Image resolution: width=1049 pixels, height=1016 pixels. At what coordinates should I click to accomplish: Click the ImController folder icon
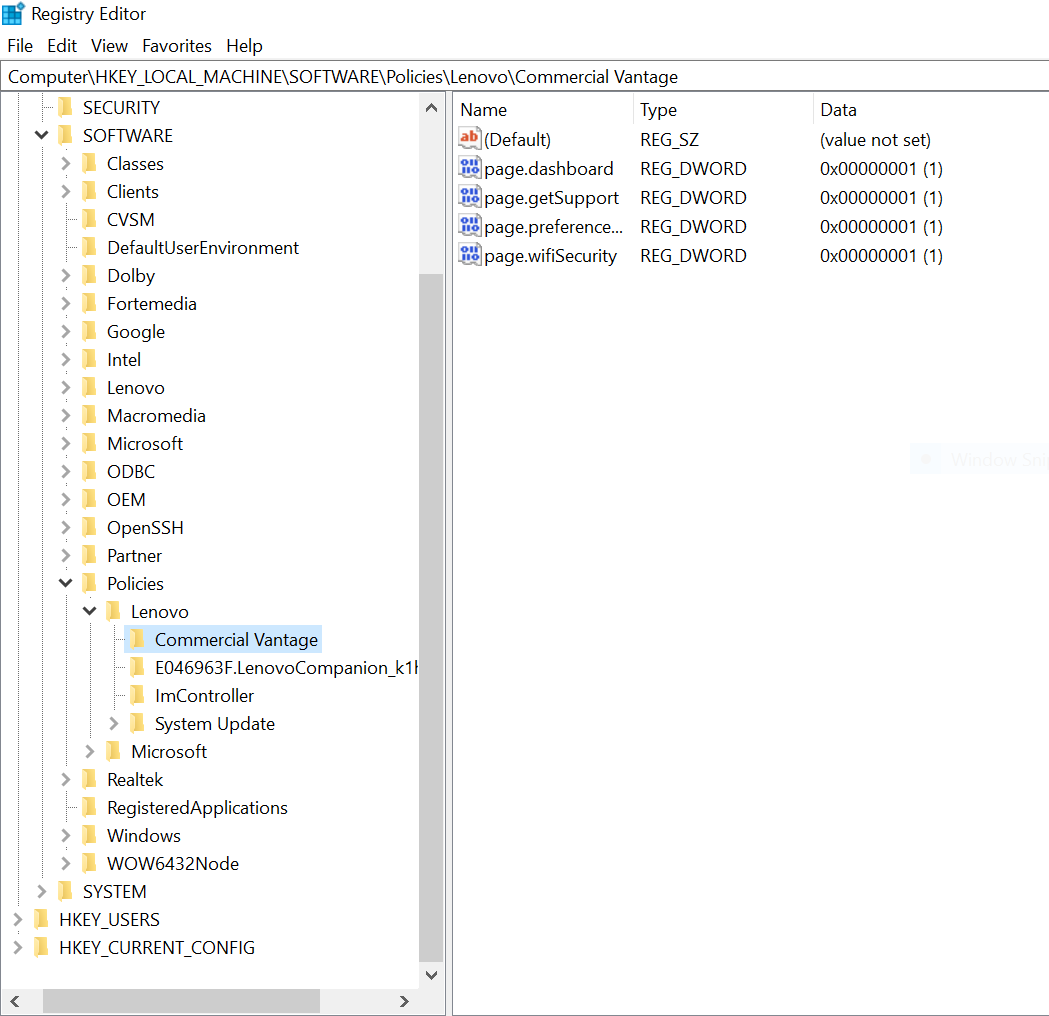[138, 696]
